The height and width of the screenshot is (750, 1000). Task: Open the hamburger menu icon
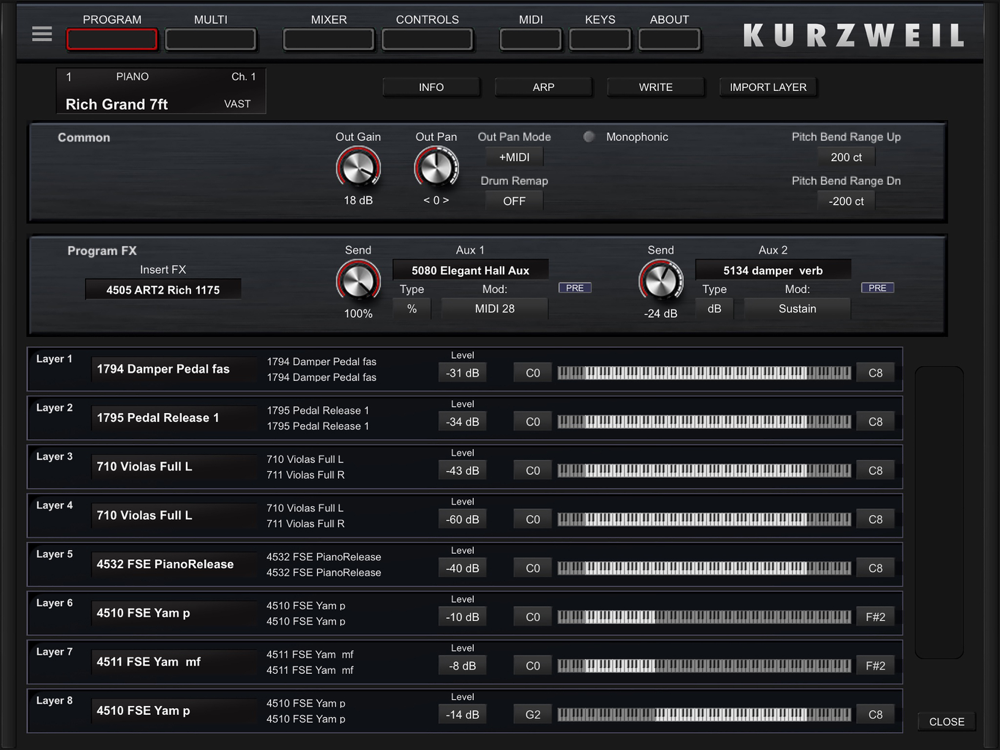click(x=42, y=34)
